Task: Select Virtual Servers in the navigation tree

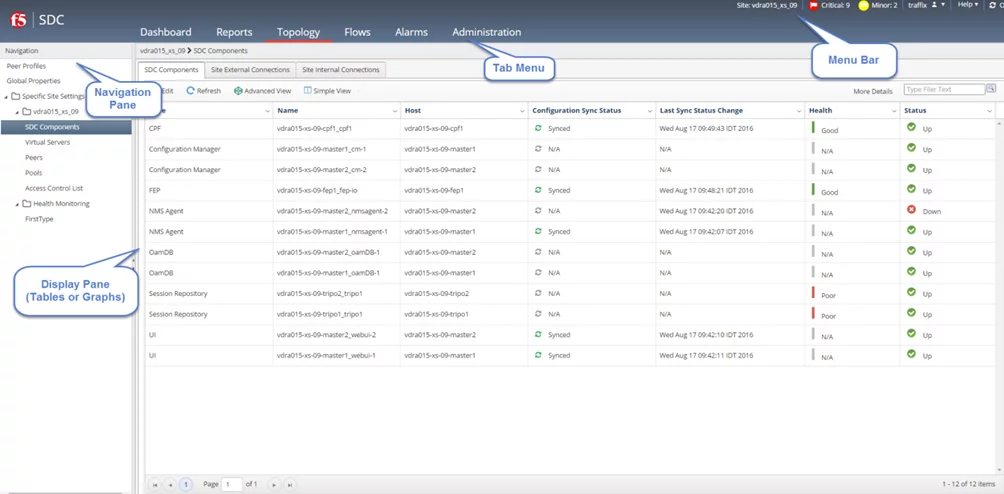Action: coord(47,143)
